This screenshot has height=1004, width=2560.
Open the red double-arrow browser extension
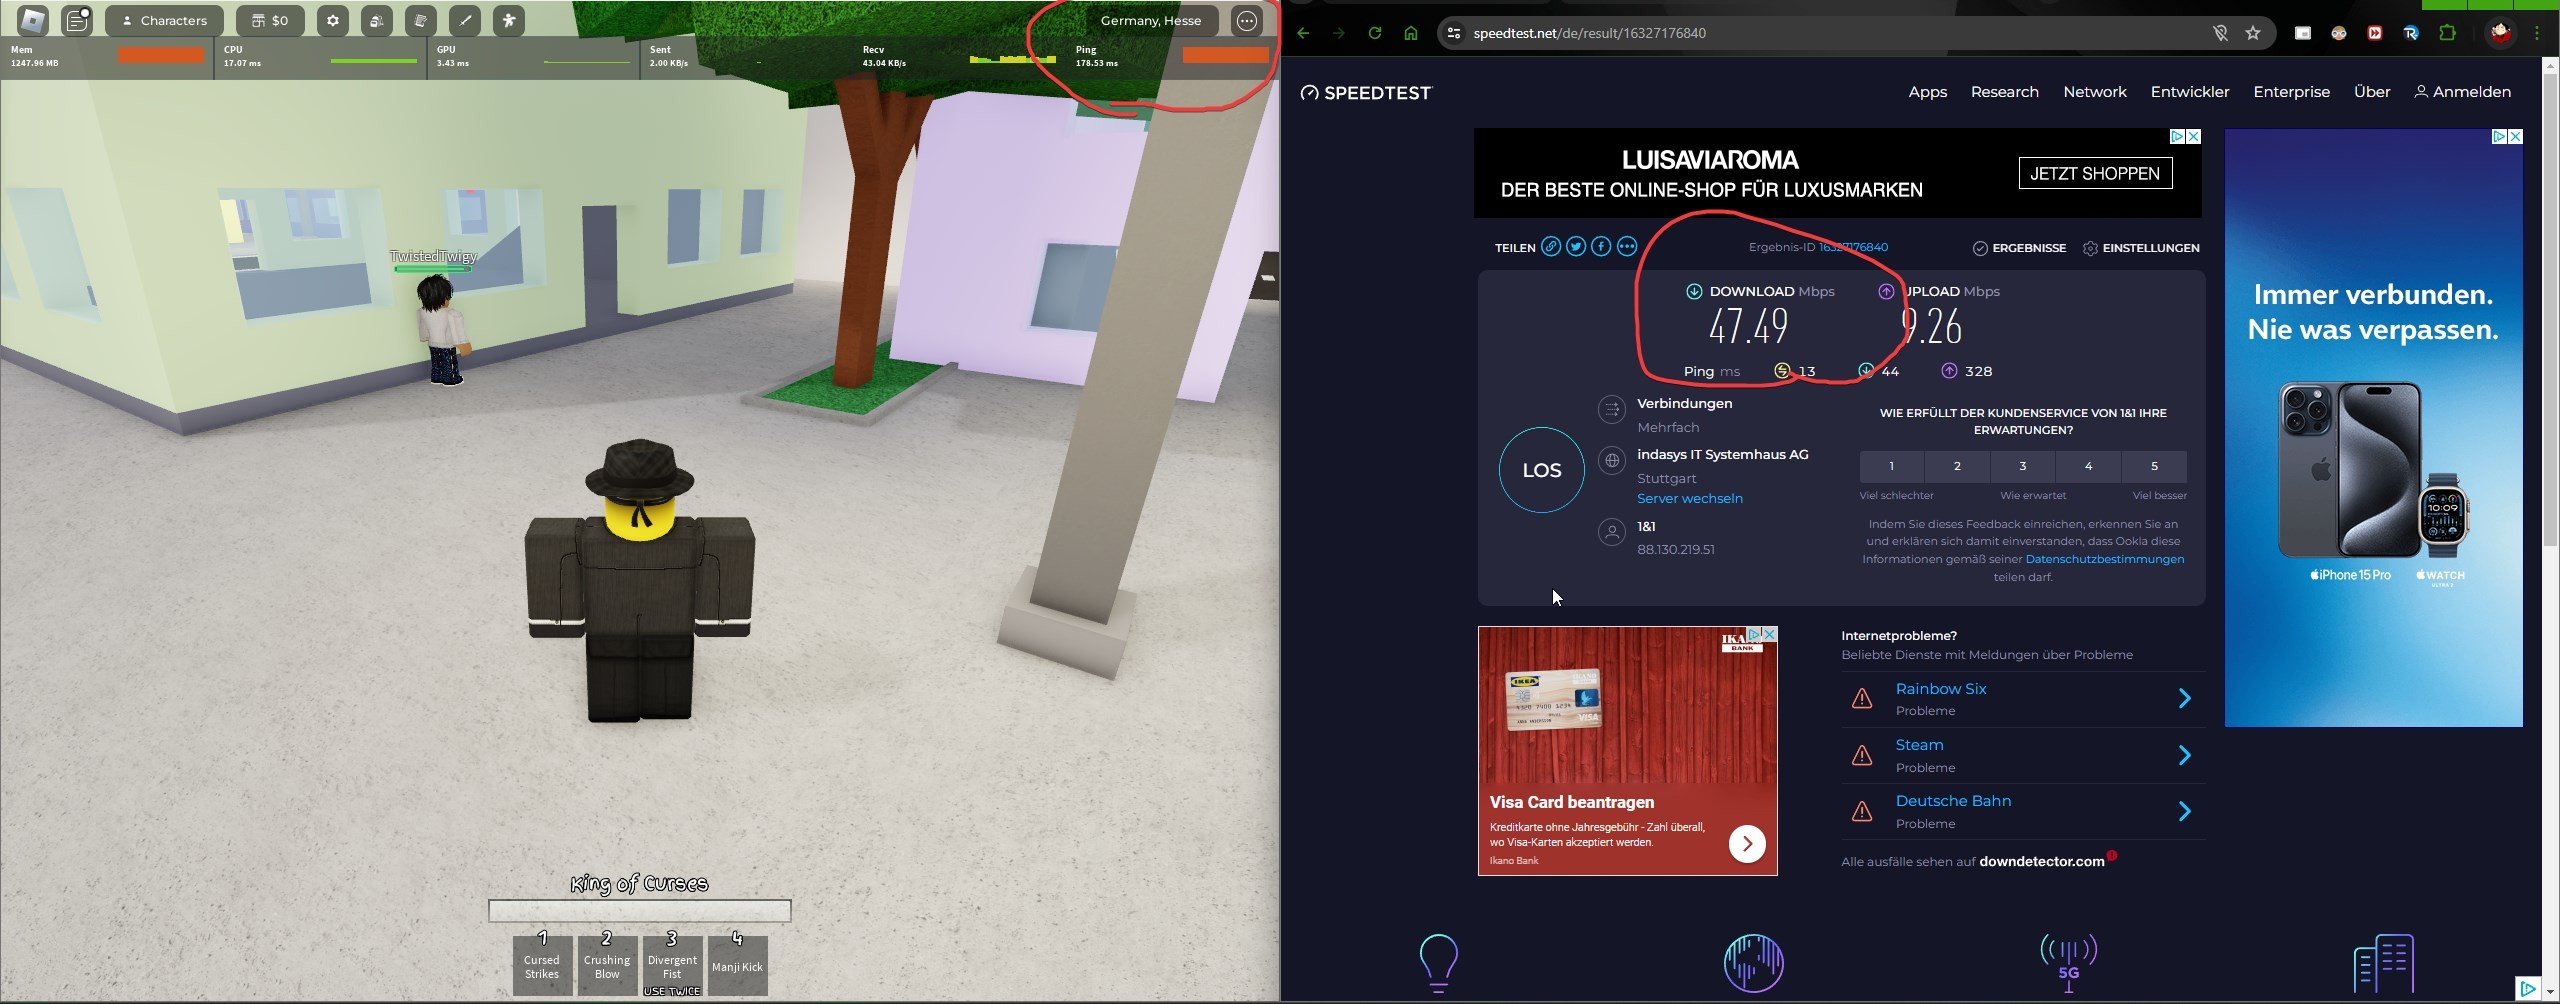[2375, 33]
